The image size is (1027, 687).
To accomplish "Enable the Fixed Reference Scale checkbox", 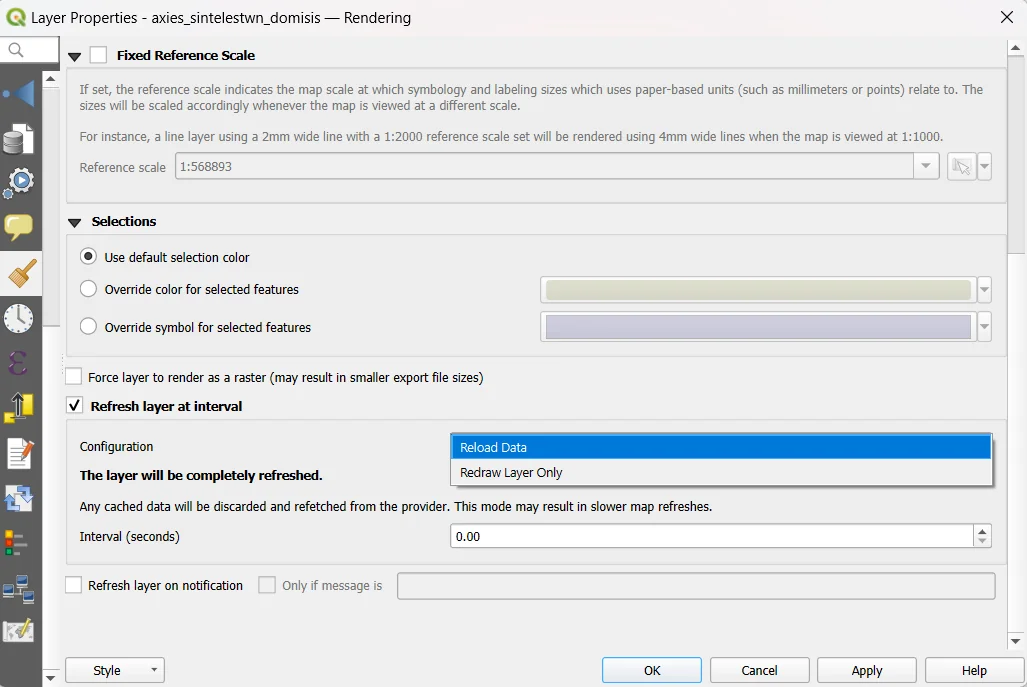I will [98, 56].
